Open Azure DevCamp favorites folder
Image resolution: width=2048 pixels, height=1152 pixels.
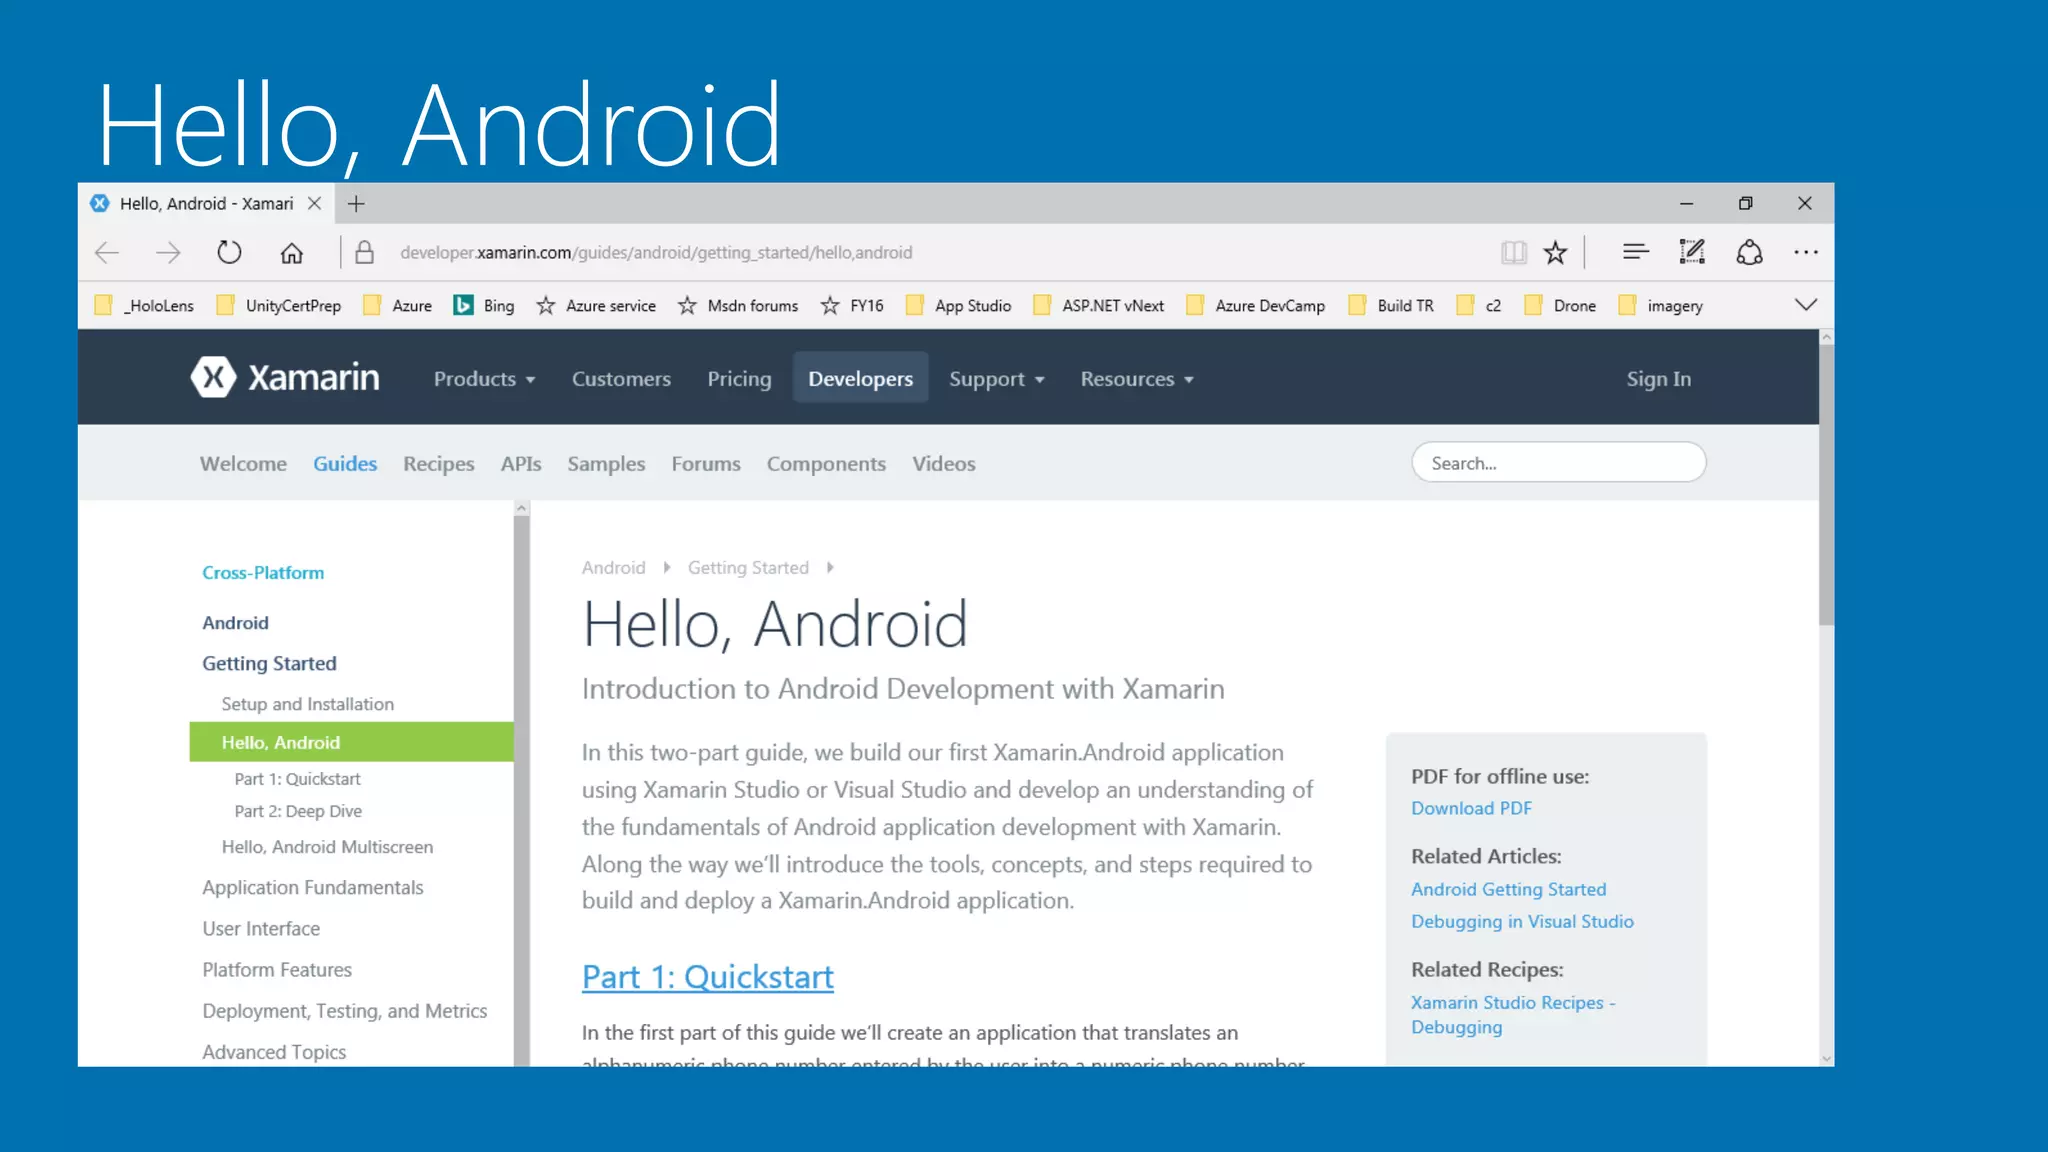coord(1255,306)
